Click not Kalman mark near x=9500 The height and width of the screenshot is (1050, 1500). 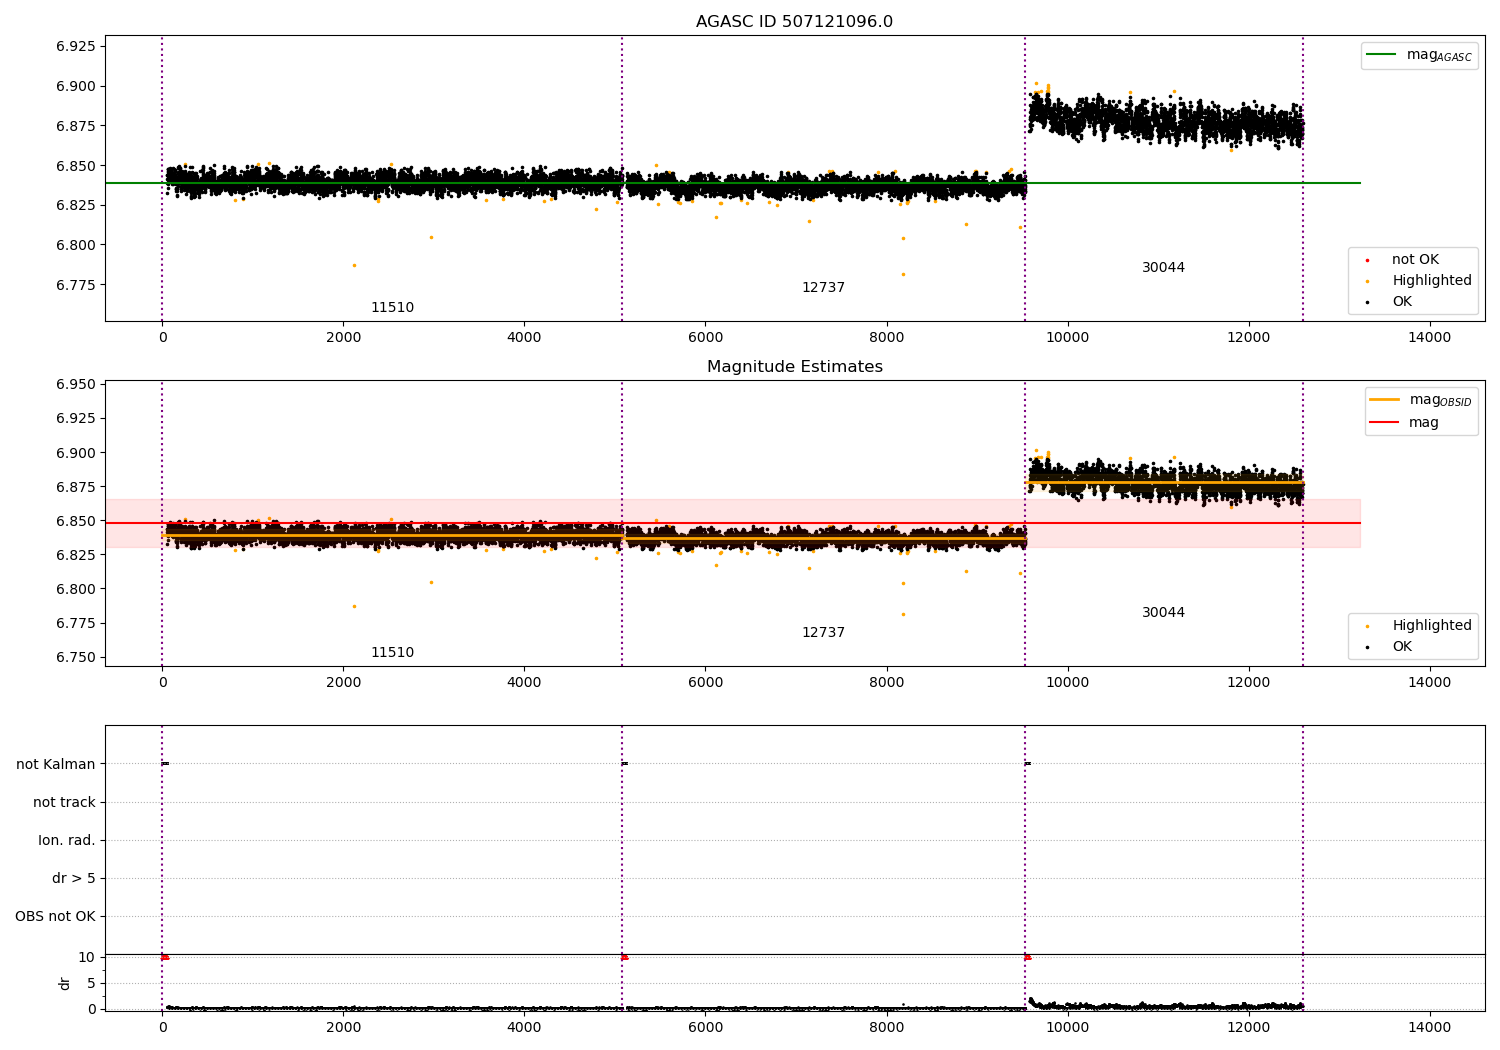tap(1027, 764)
